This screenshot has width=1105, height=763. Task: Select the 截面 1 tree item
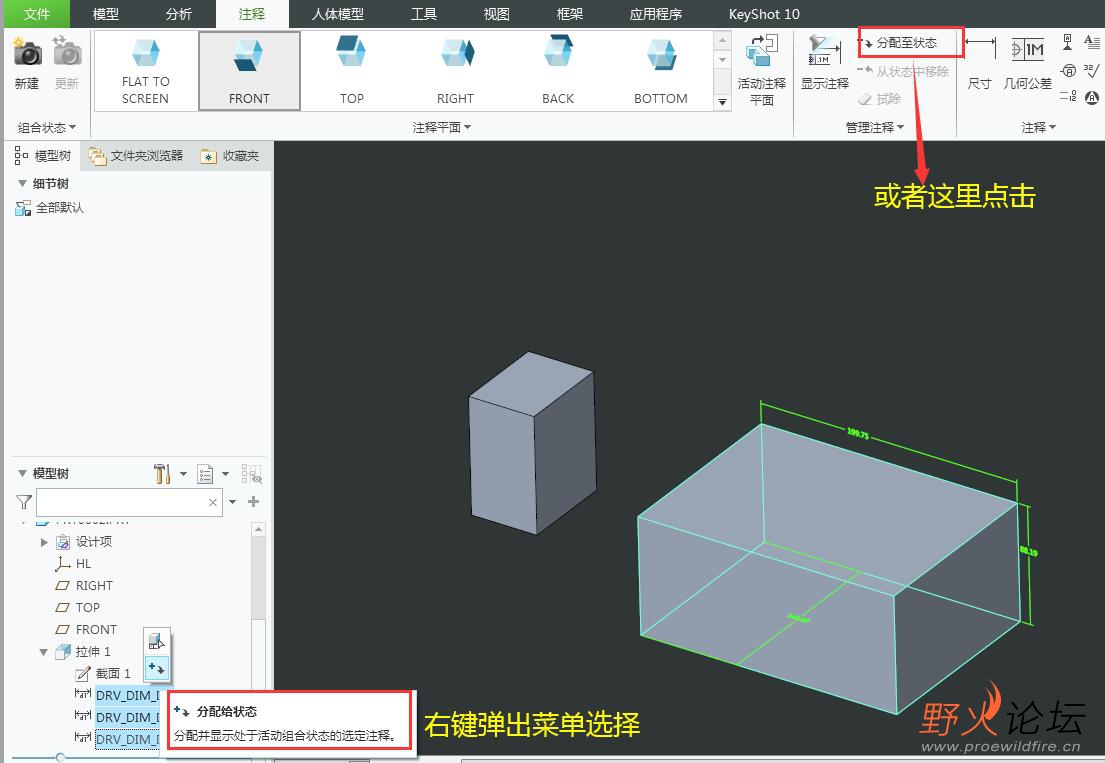pos(103,674)
